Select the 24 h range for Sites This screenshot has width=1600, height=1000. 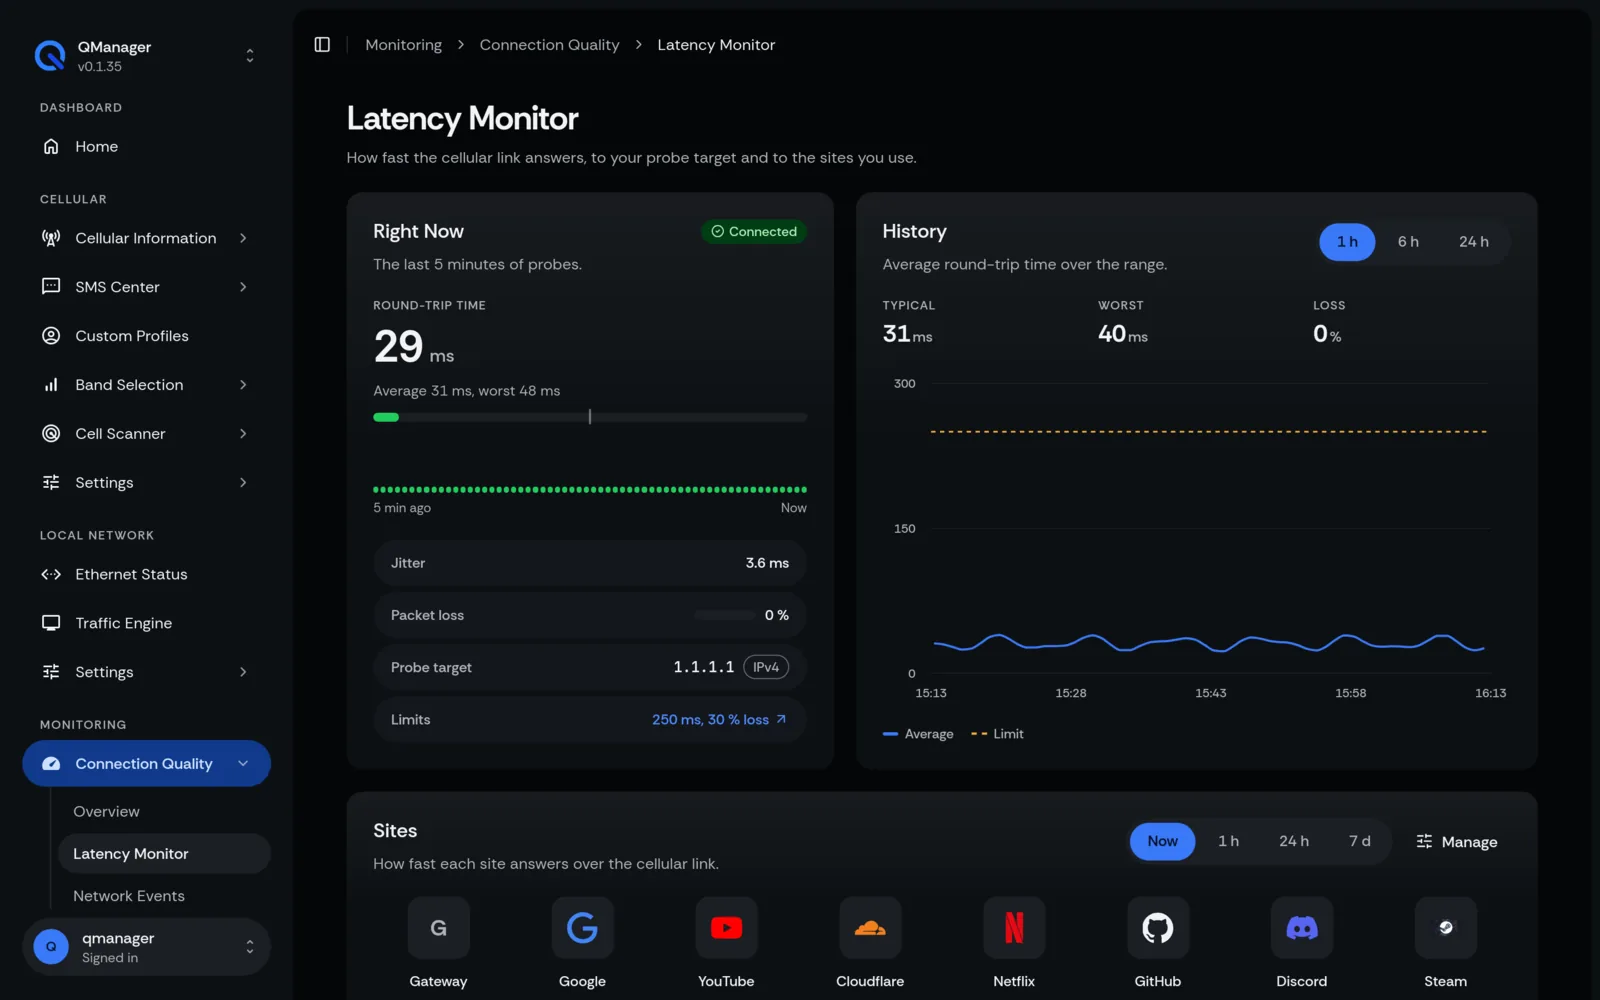[1294, 842]
